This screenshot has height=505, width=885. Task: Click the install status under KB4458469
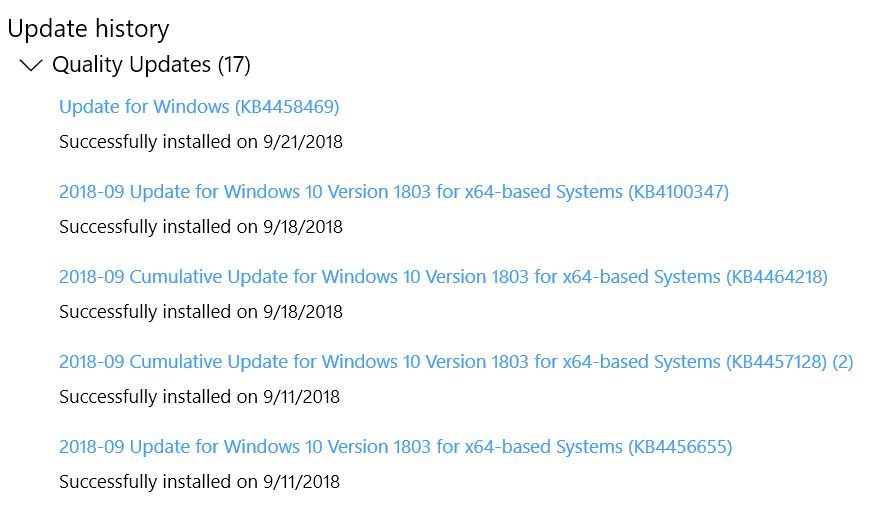(x=200, y=142)
